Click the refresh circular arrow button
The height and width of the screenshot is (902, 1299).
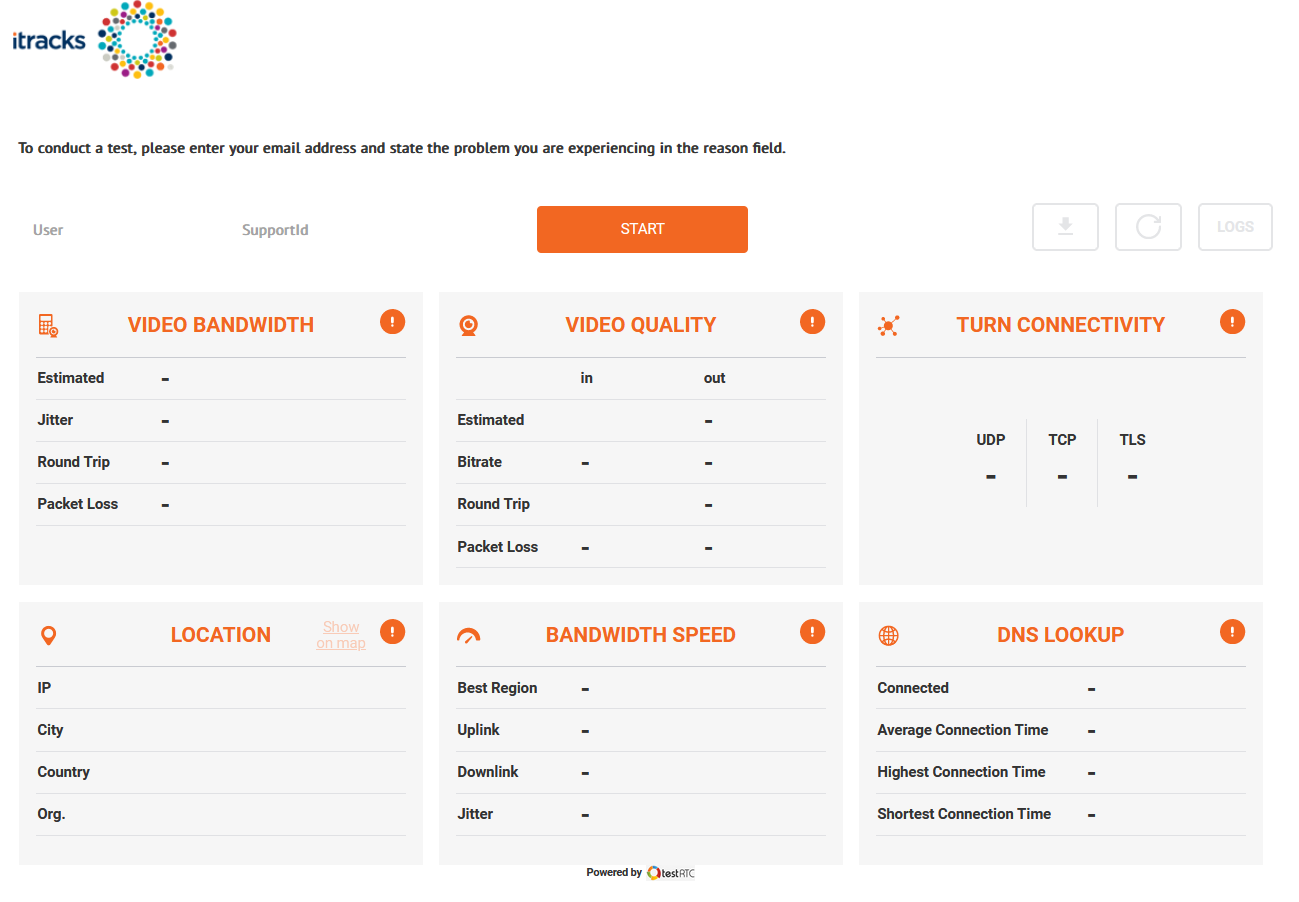pos(1149,227)
